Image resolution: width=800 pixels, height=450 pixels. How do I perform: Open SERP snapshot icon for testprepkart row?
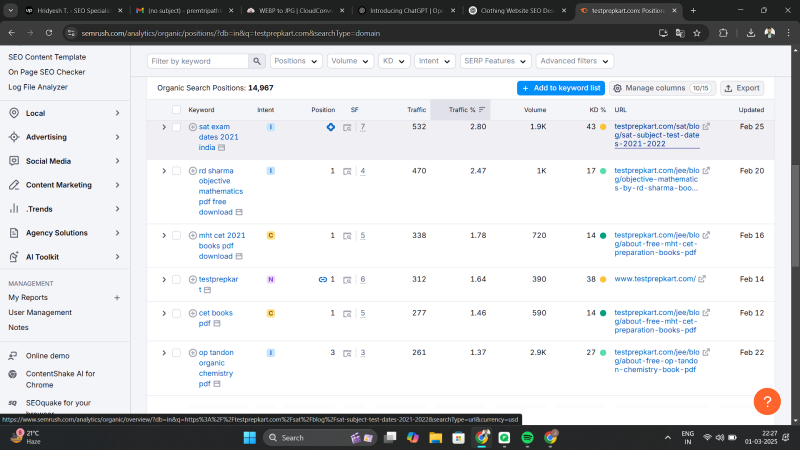[x=347, y=279]
